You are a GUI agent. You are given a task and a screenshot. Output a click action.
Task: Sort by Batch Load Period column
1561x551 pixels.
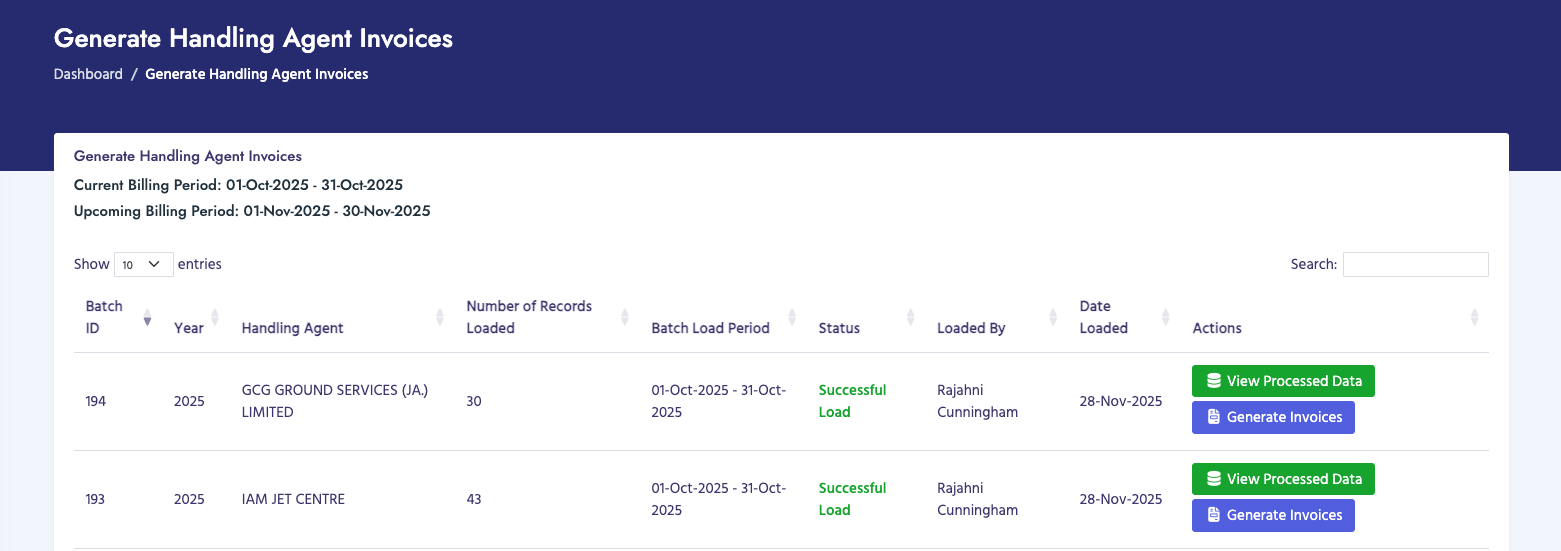pos(723,317)
